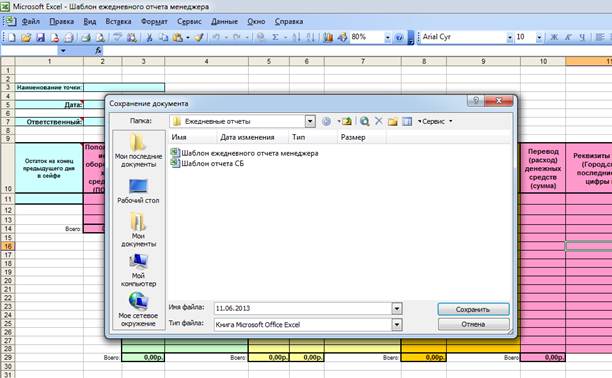Viewport: 612px width, 378px height.
Task: Open the Arial Cyr font dropdown
Action: [509, 37]
